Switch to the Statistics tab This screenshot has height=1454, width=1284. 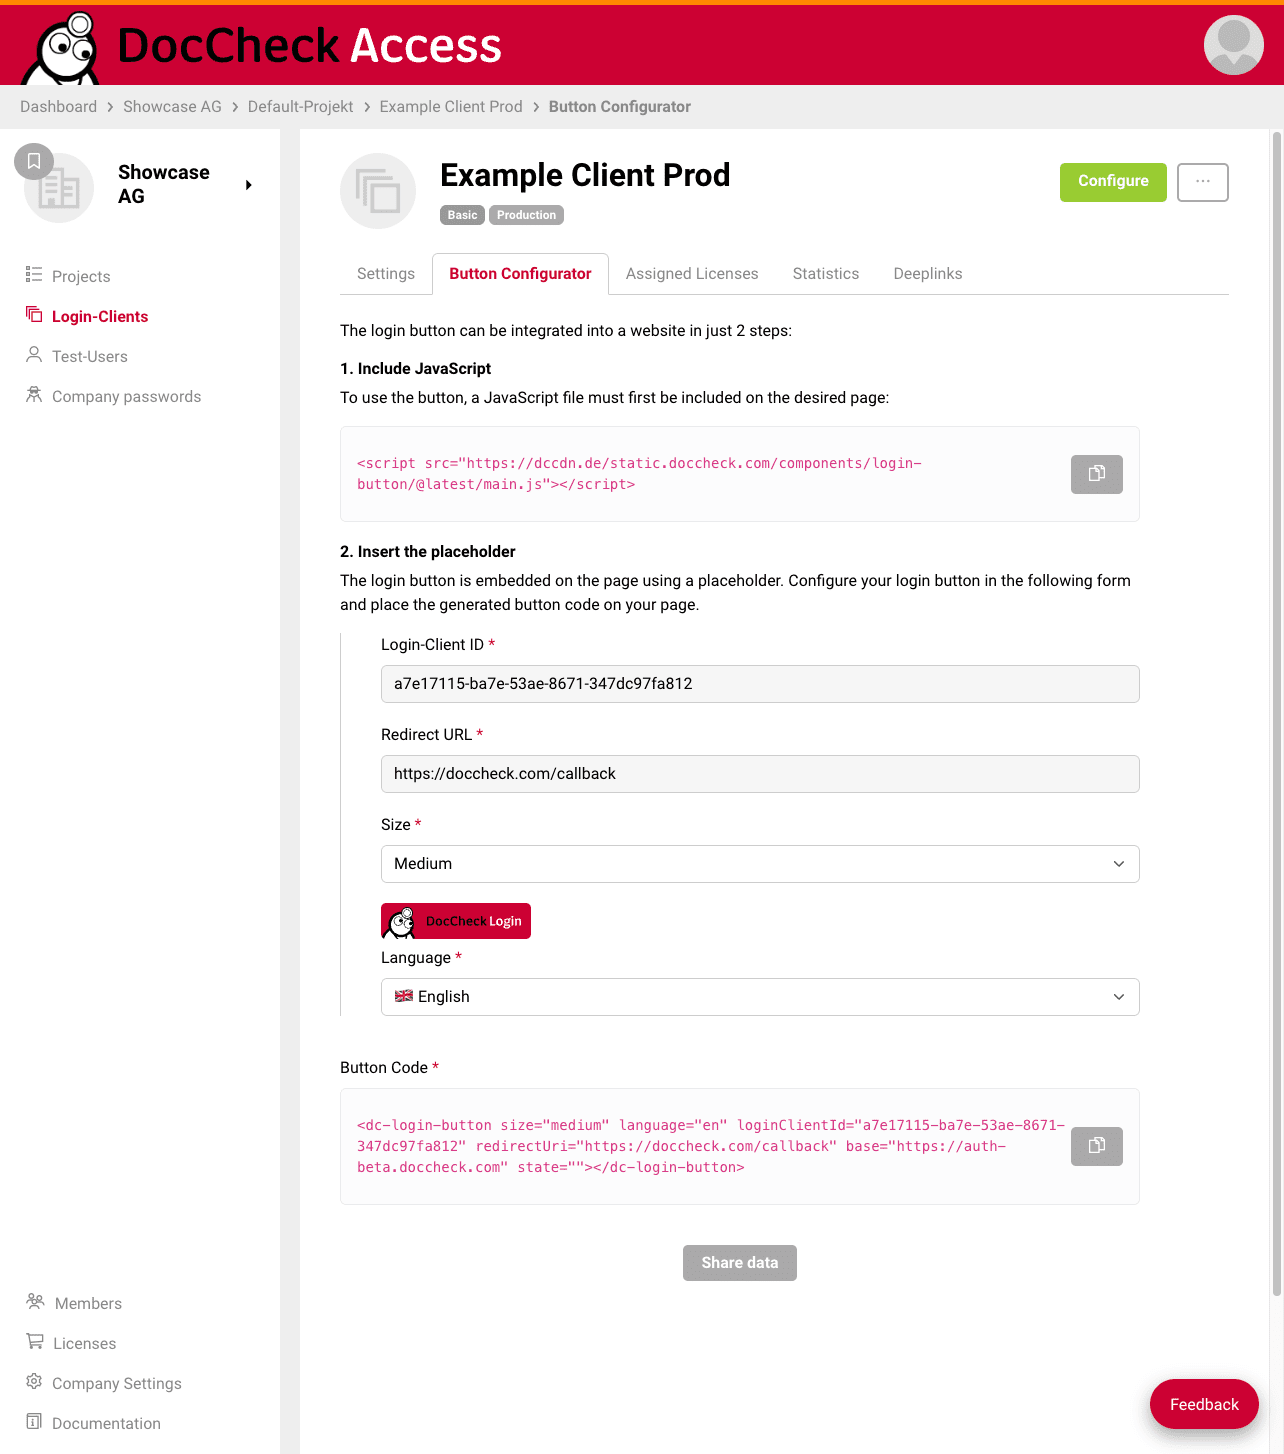[825, 274]
